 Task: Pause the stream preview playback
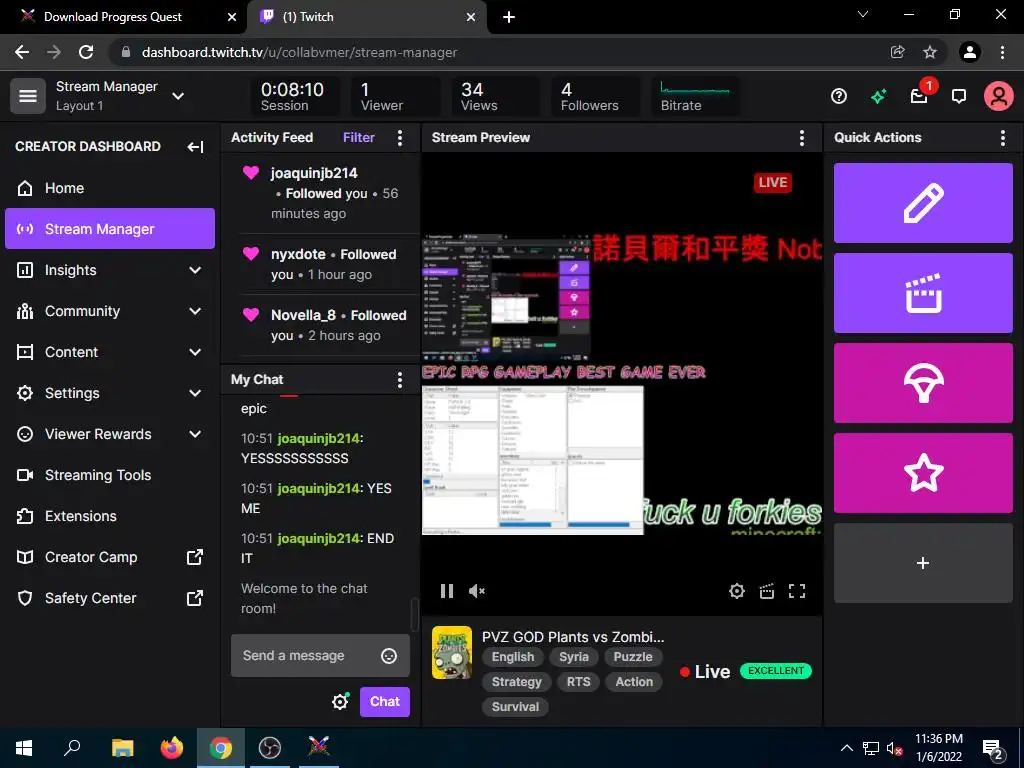point(447,591)
